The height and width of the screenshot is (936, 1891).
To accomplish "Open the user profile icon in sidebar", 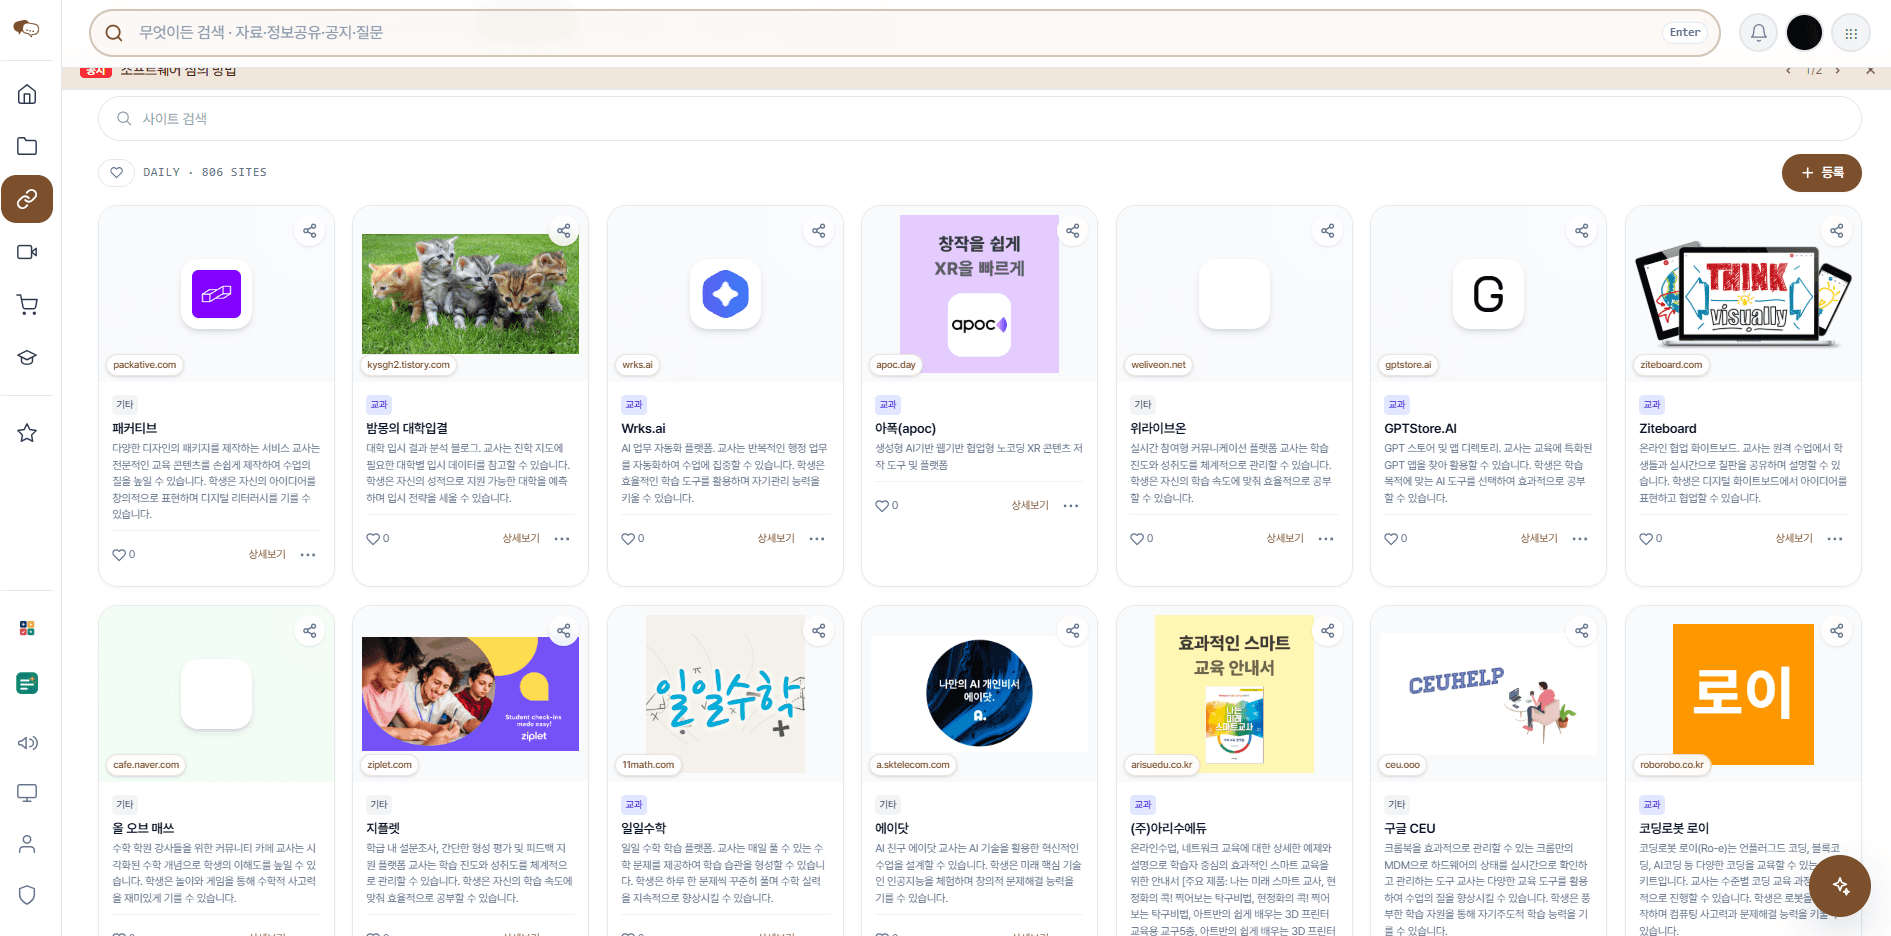I will click(27, 844).
